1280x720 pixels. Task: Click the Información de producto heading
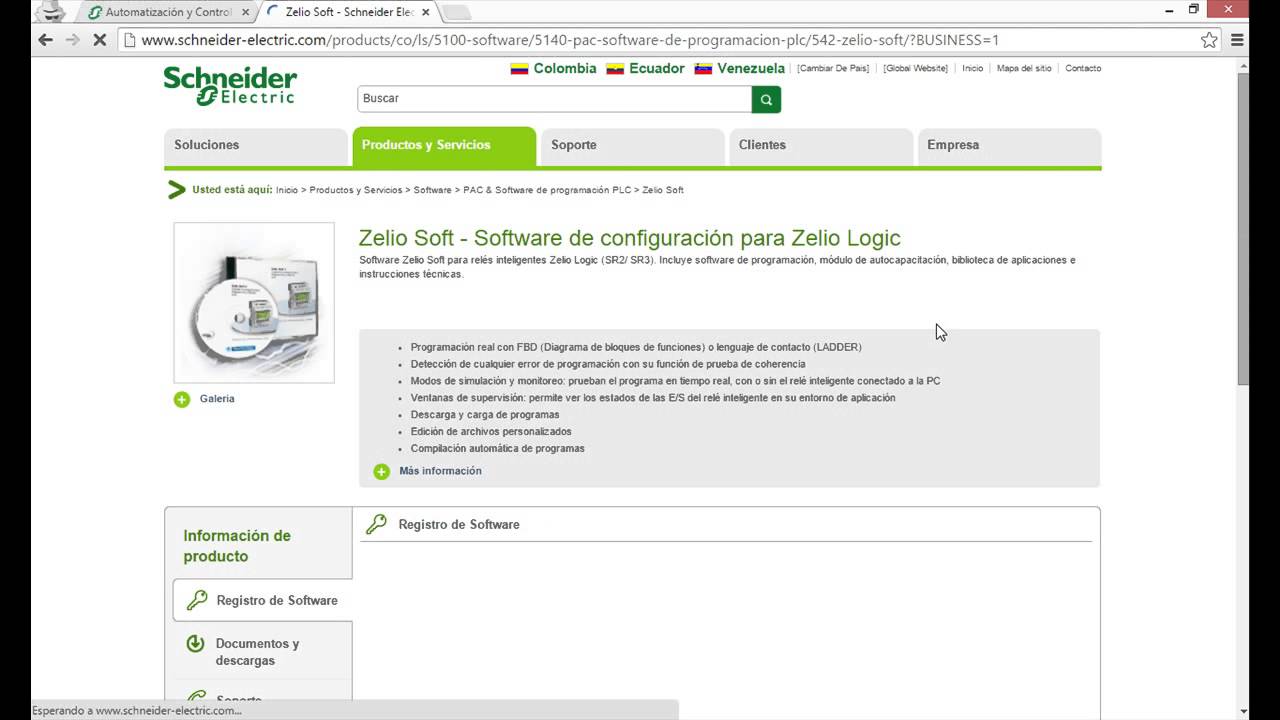pyautogui.click(x=237, y=546)
